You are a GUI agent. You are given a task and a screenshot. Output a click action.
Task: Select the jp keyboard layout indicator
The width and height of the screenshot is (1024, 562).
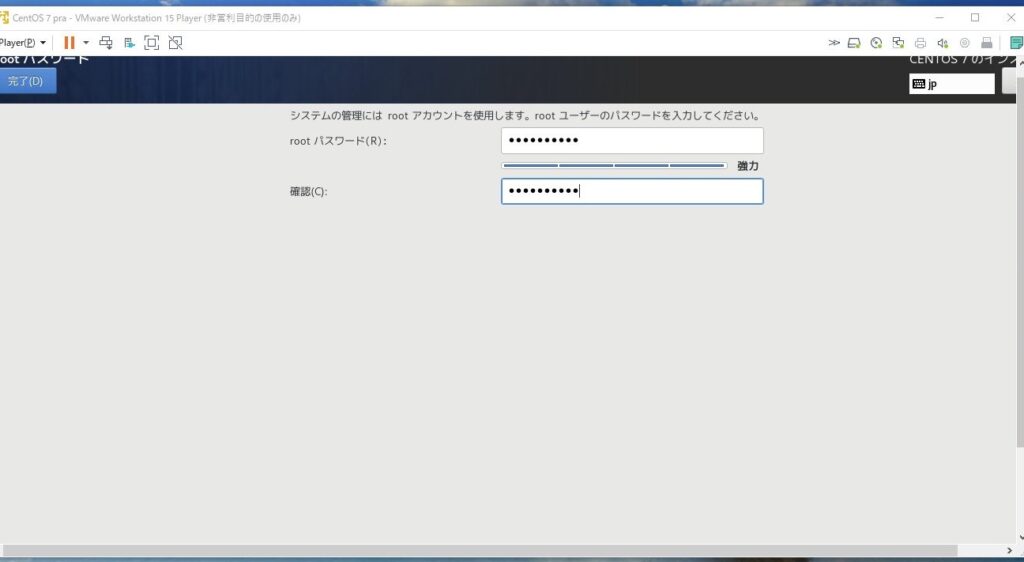coord(952,84)
